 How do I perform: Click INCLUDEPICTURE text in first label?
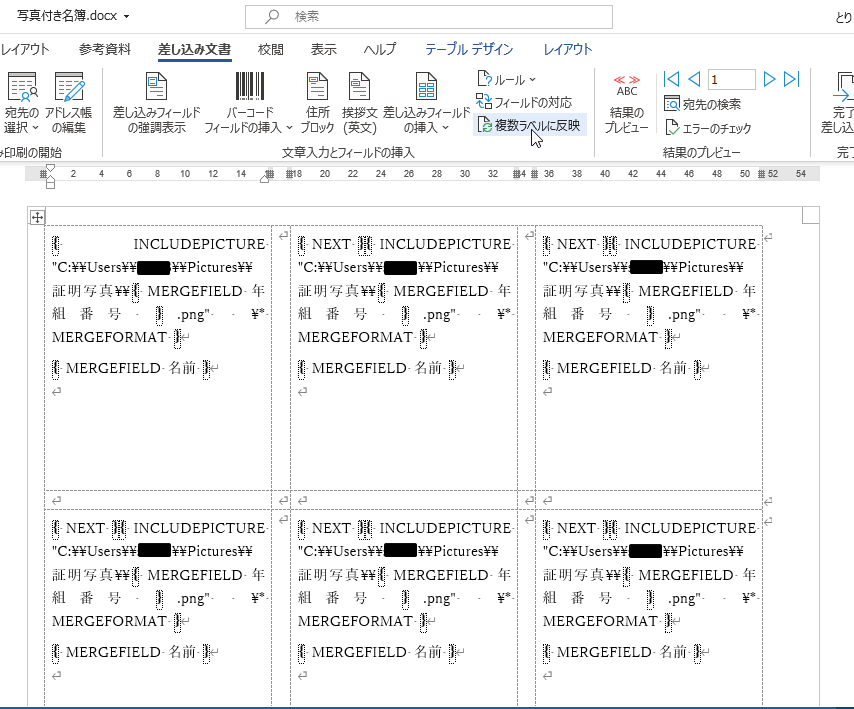pos(199,245)
